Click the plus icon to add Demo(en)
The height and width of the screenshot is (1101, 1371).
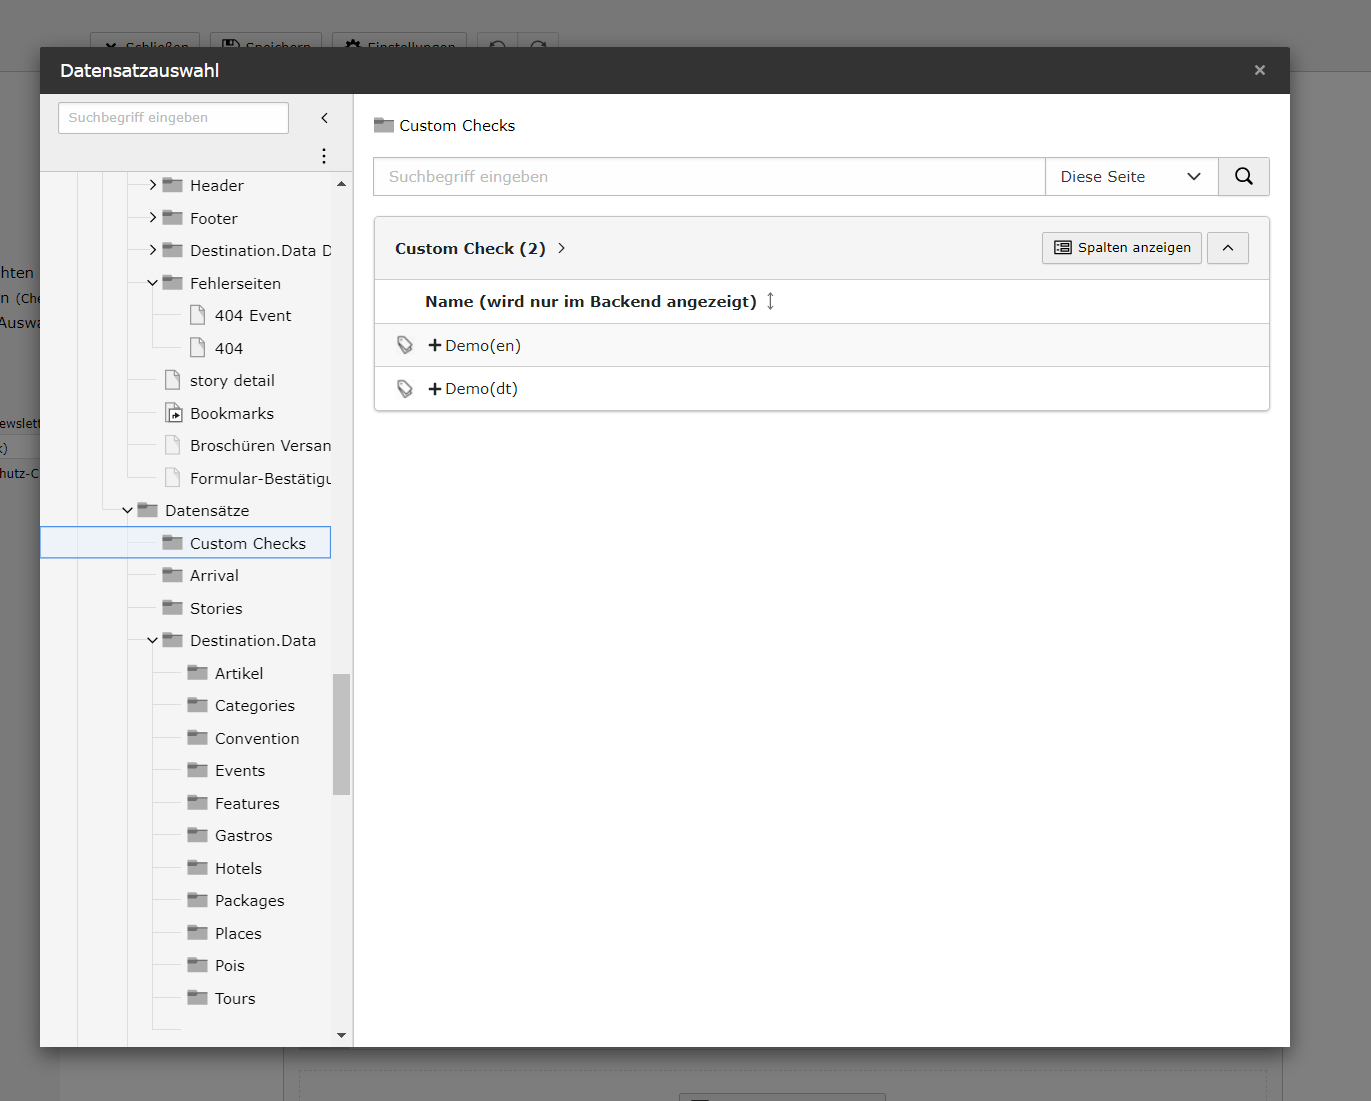tap(435, 345)
